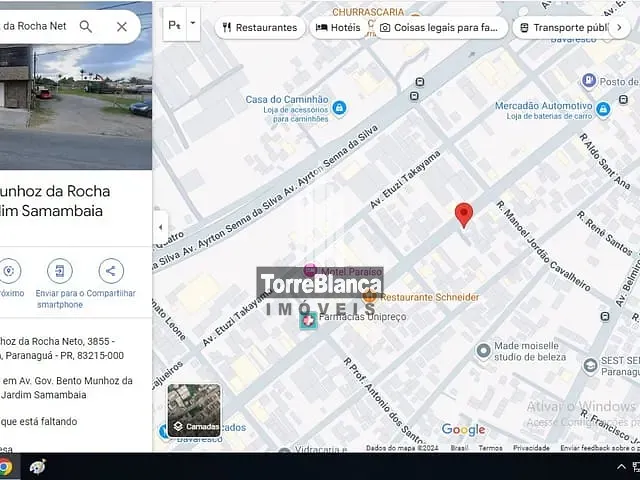640x480 pixels.
Task: Open the Camadas layers thumbnail
Action: pyautogui.click(x=194, y=410)
